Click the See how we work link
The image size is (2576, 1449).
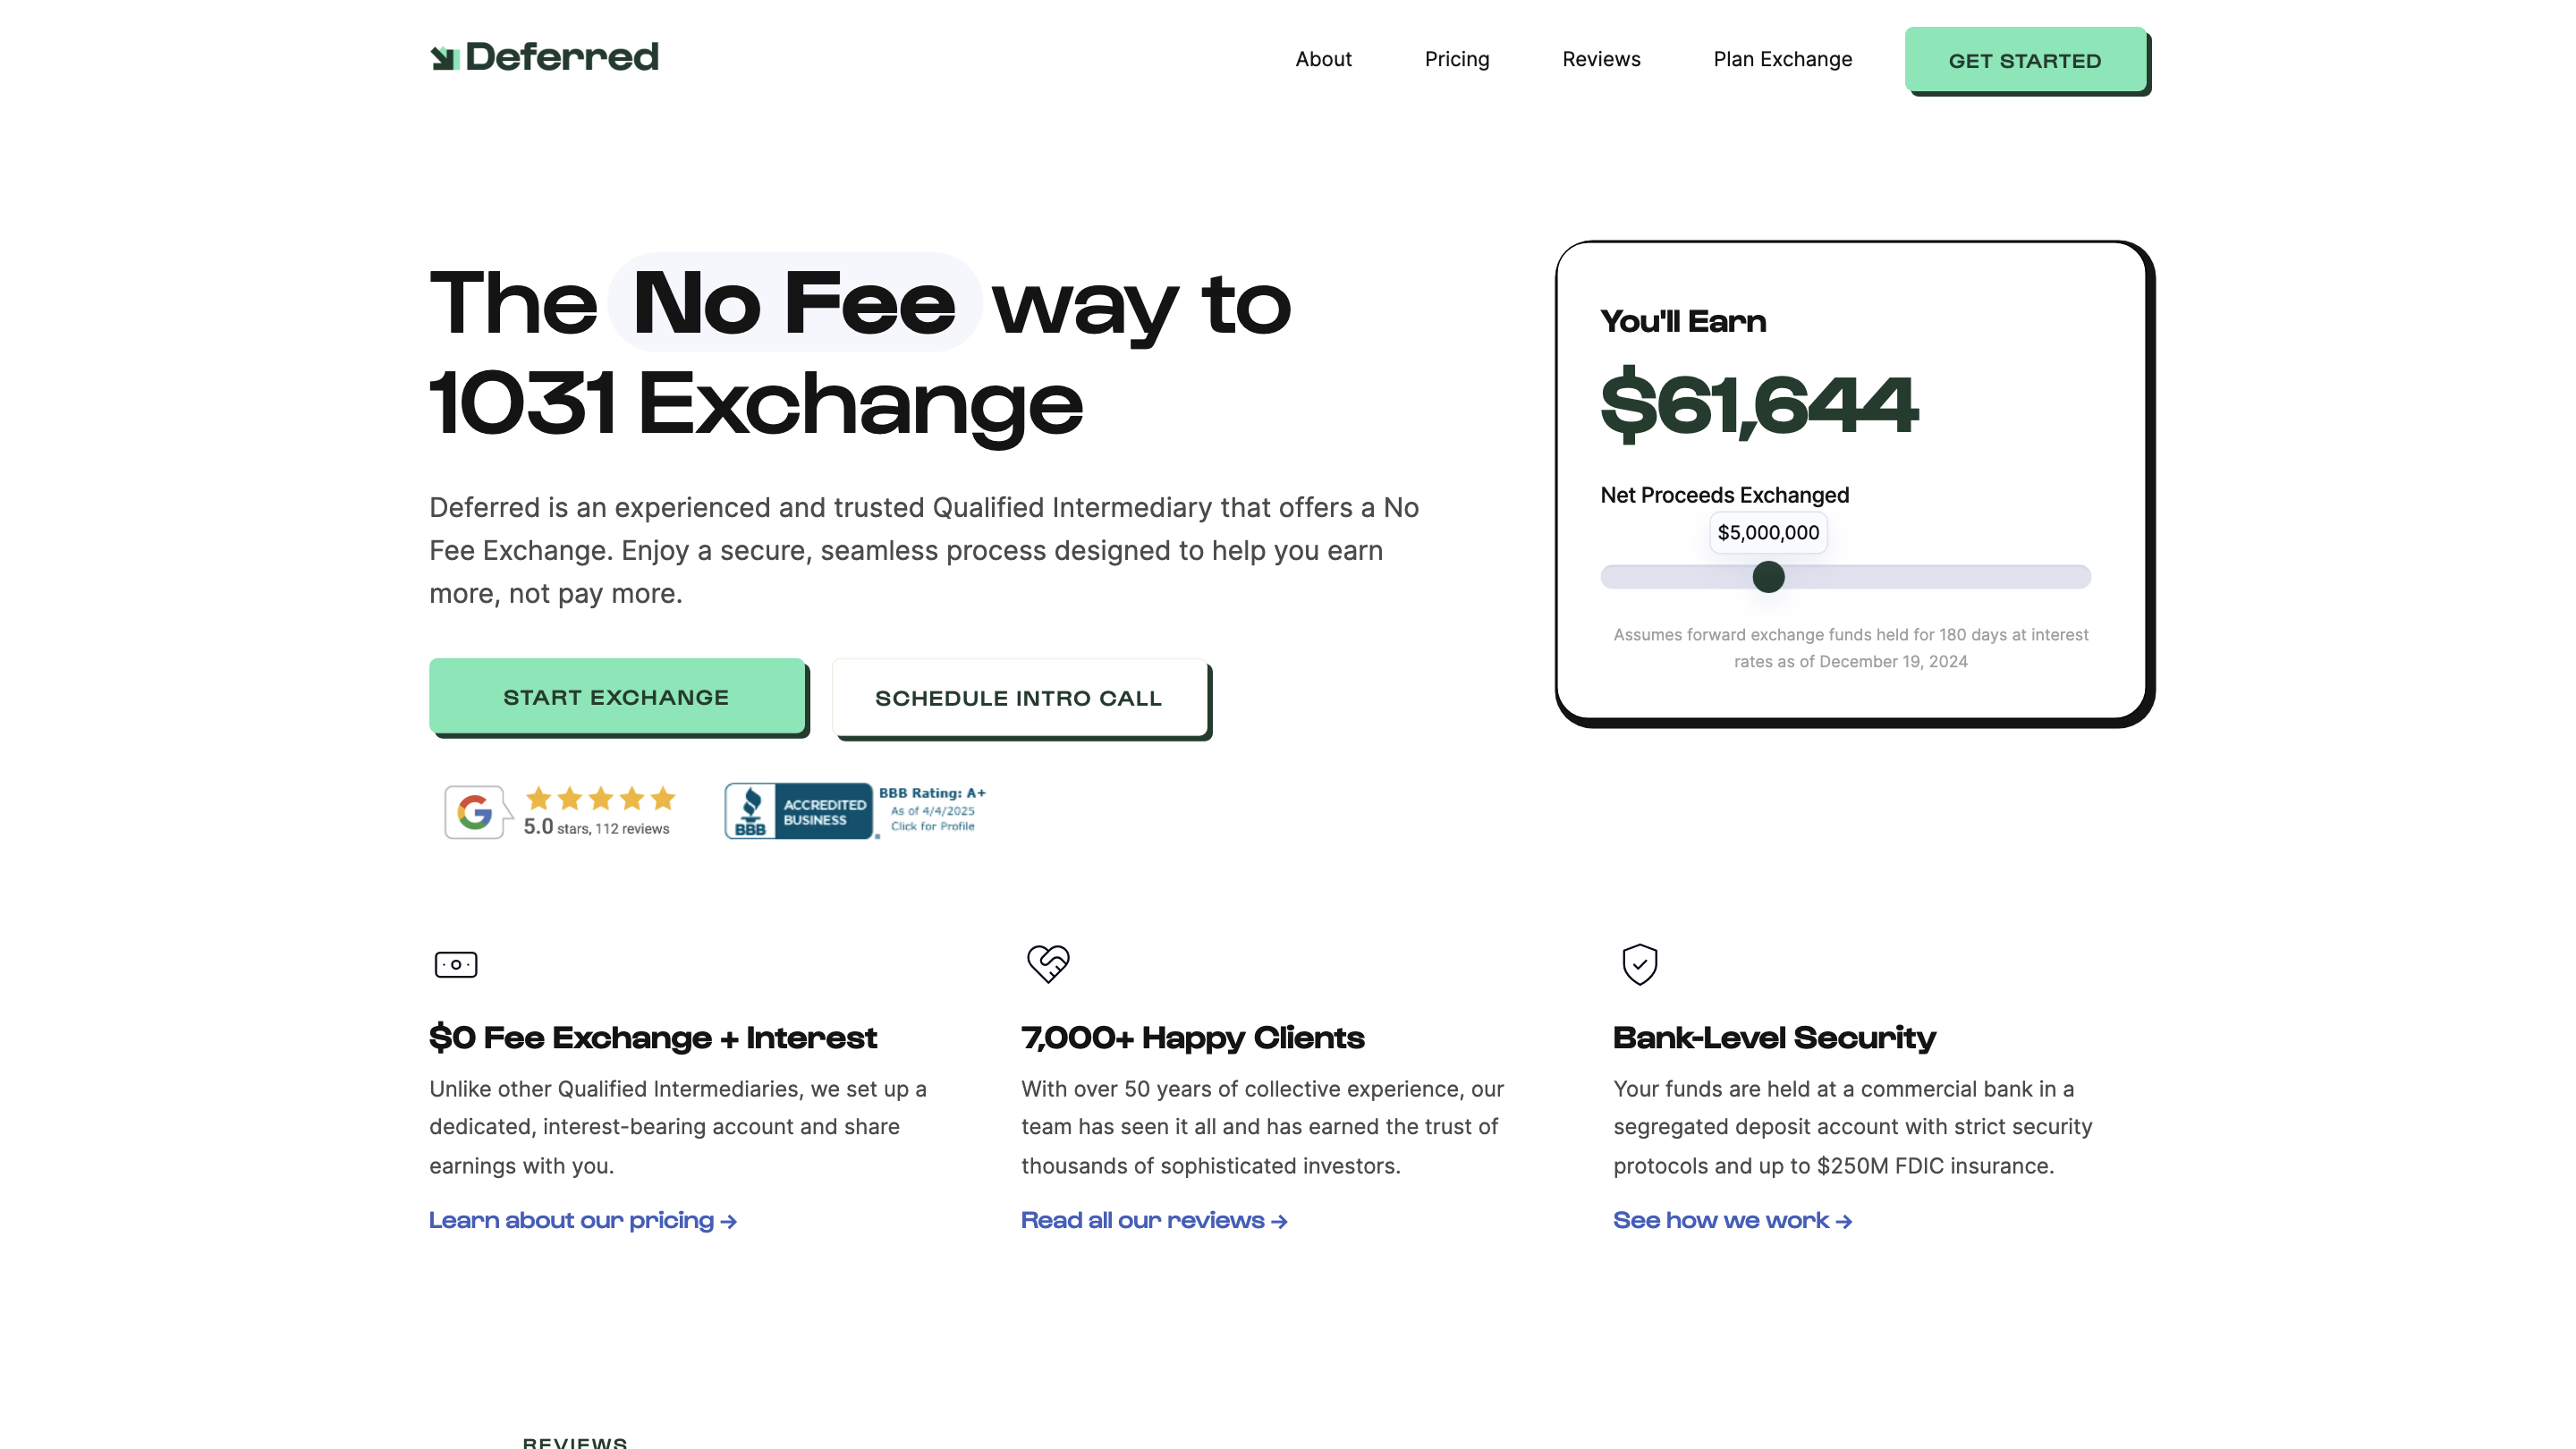click(1732, 1220)
